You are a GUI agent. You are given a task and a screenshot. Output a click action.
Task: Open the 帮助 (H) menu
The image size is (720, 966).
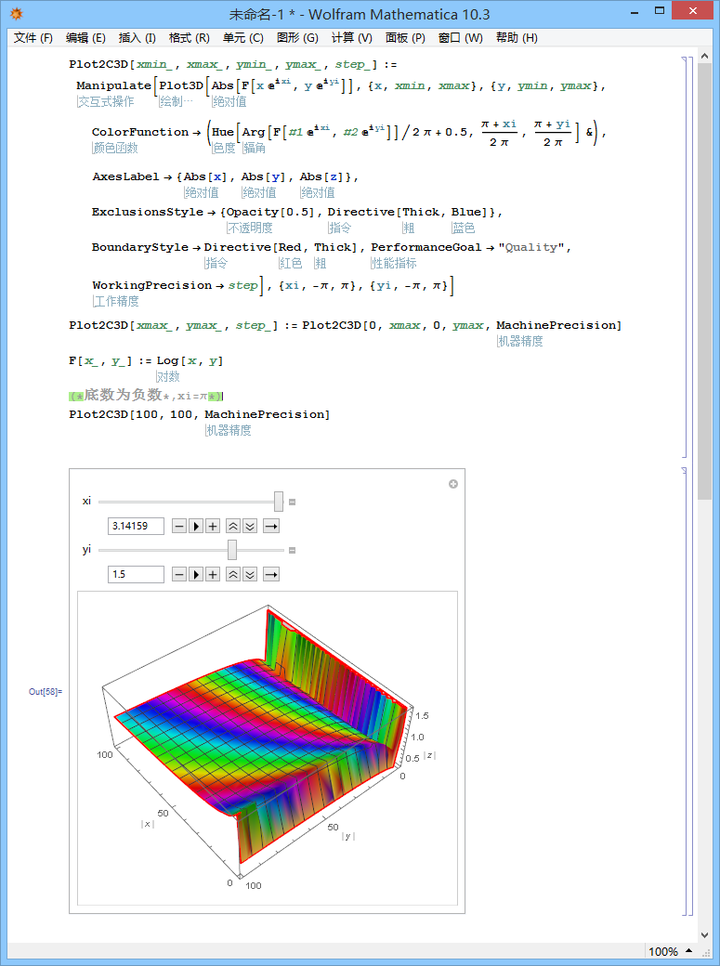pyautogui.click(x=516, y=38)
